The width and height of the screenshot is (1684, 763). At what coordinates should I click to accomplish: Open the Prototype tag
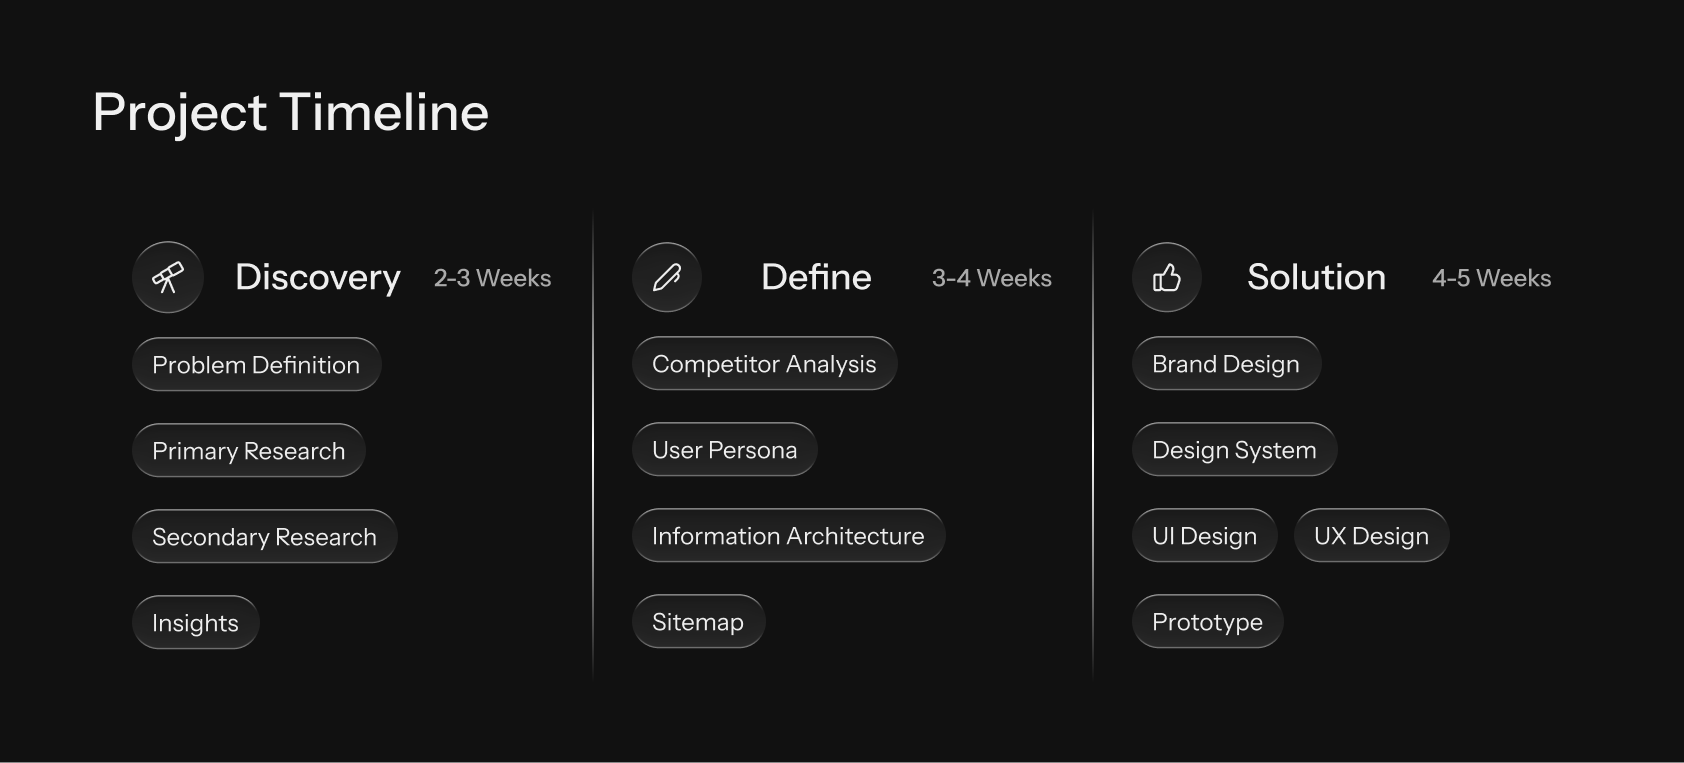1207,622
